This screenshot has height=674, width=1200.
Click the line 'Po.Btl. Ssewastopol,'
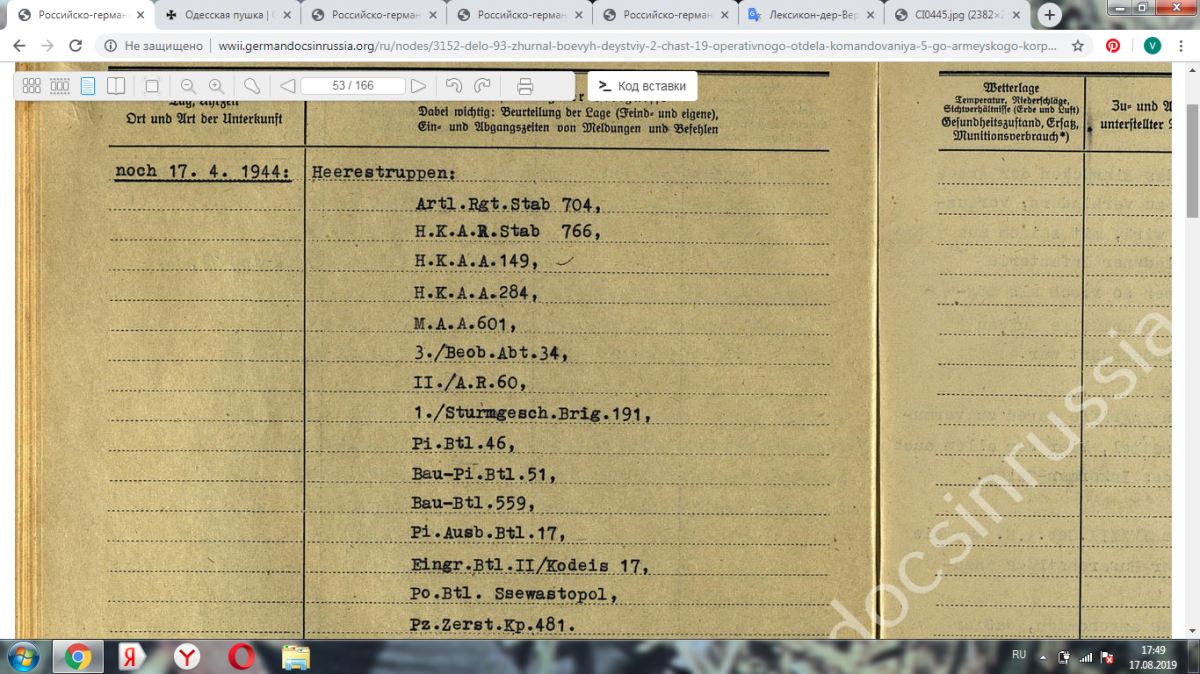pos(513,596)
